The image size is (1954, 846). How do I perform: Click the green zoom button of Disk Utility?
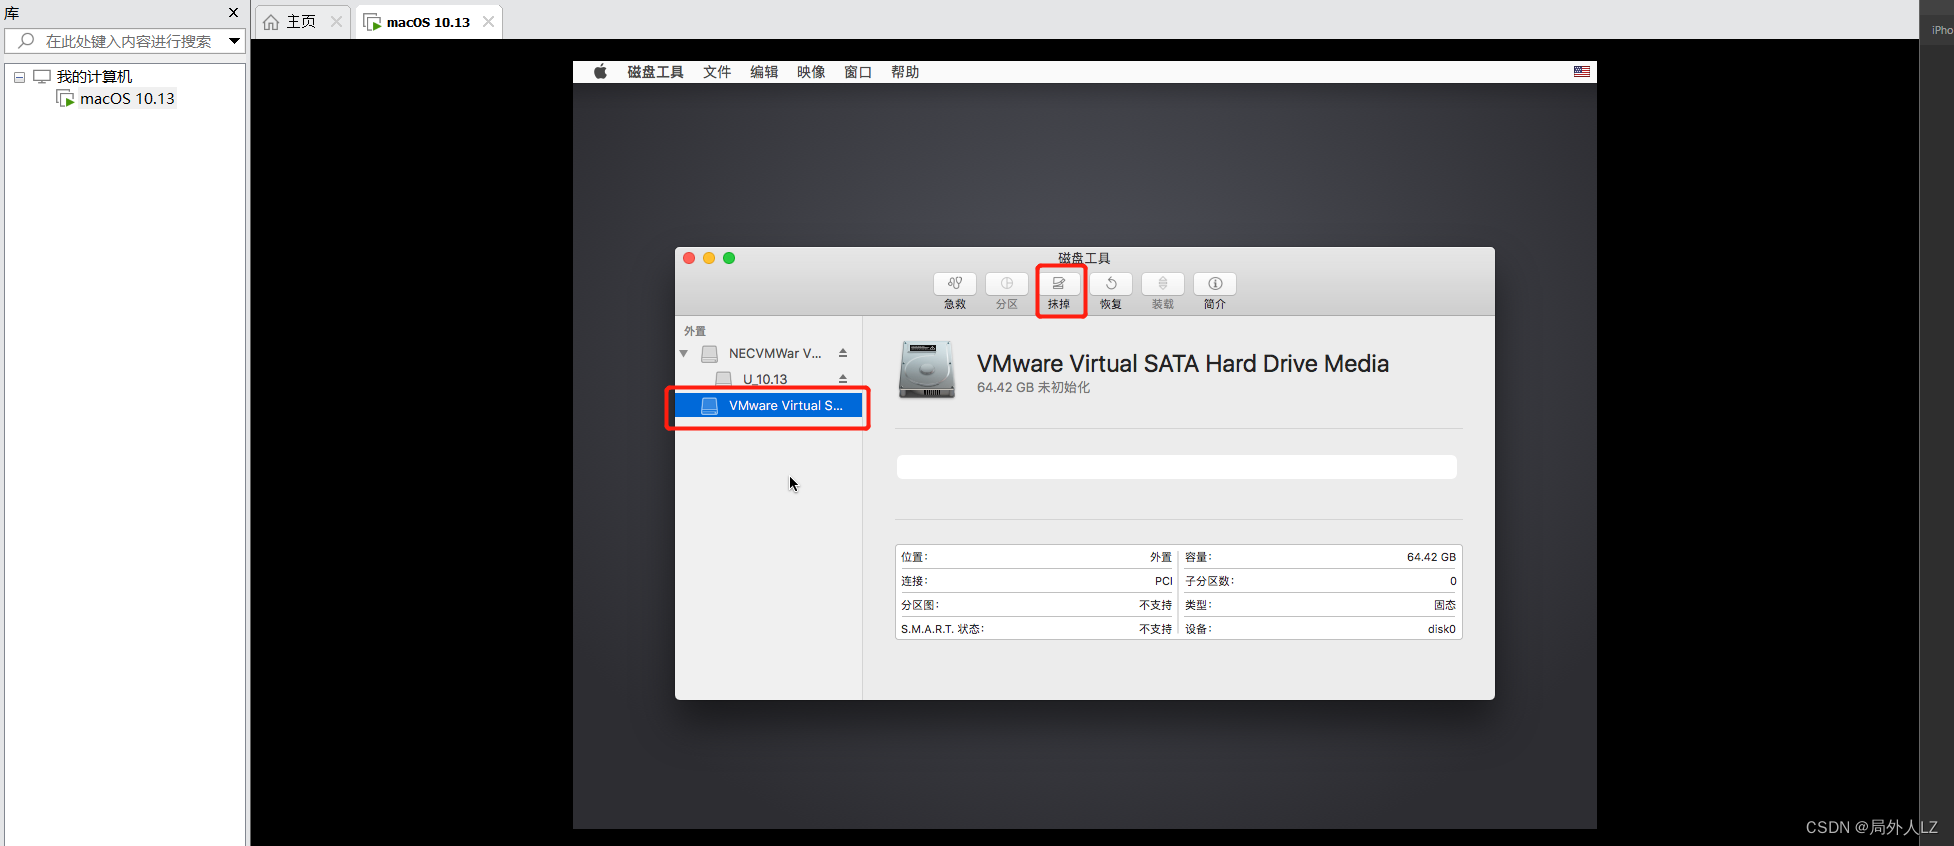click(x=729, y=258)
